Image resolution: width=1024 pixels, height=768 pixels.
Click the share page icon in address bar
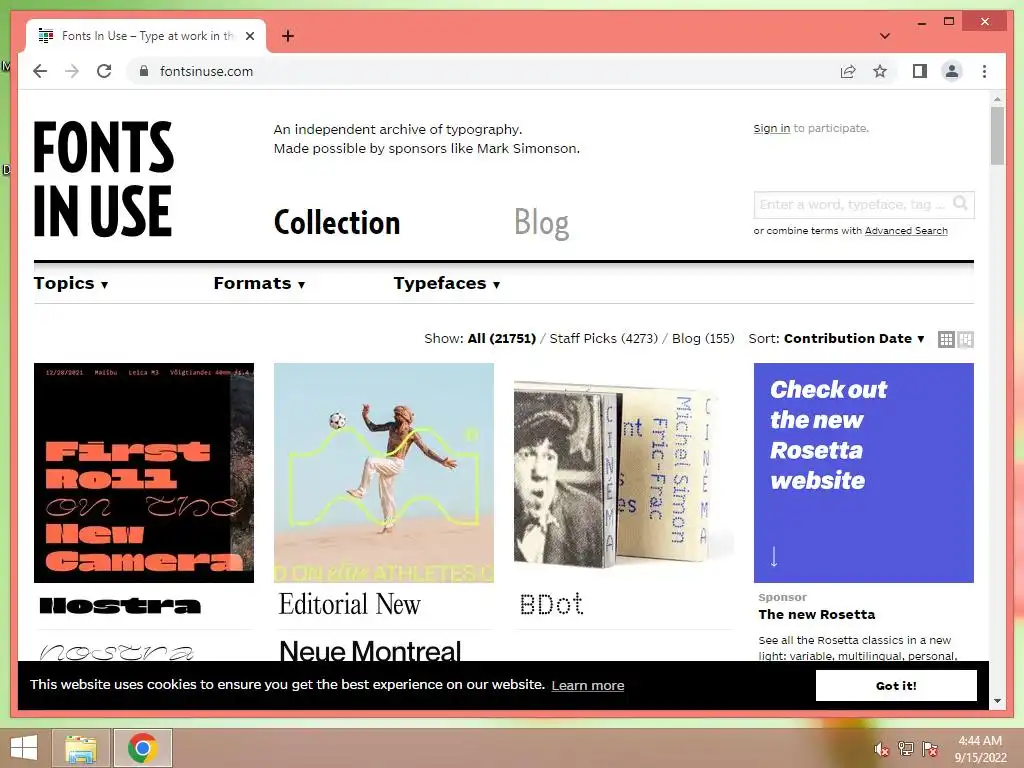click(848, 71)
